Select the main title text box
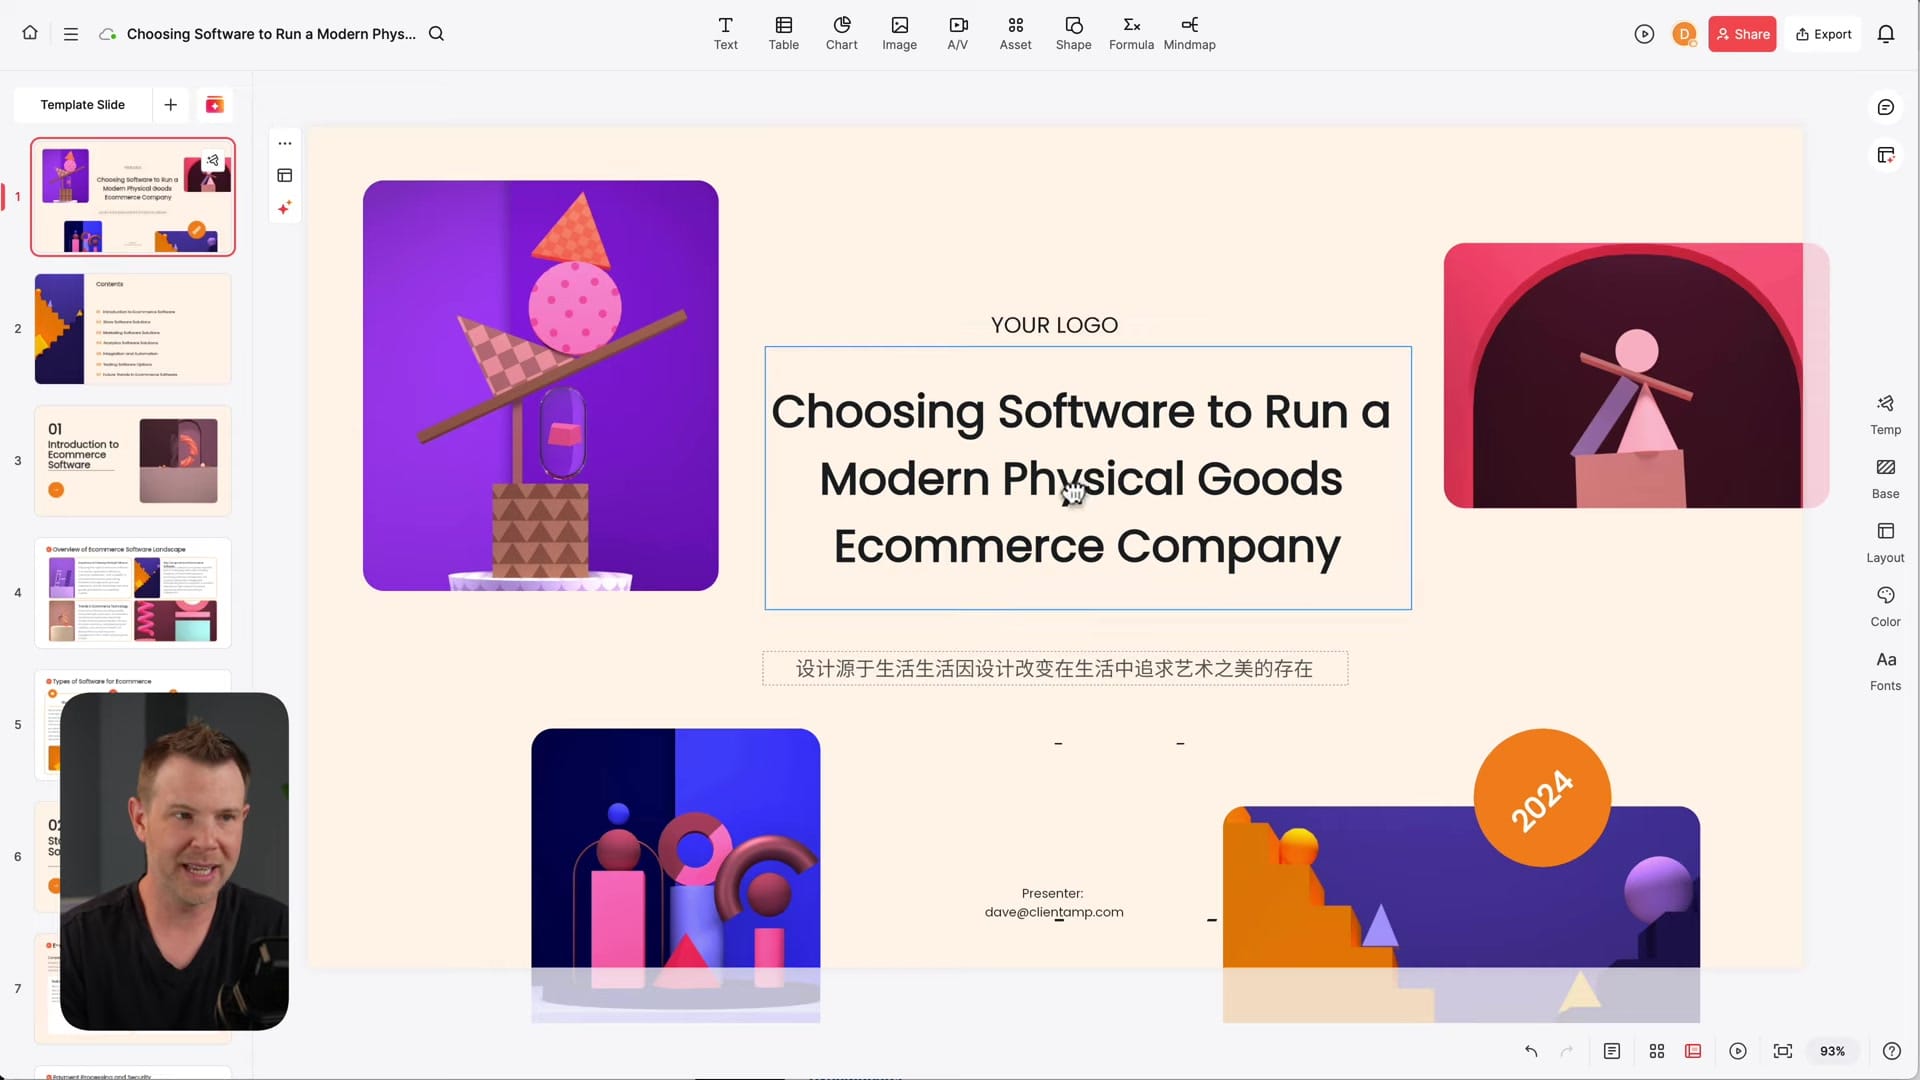Viewport: 1920px width, 1080px height. pos(1088,478)
